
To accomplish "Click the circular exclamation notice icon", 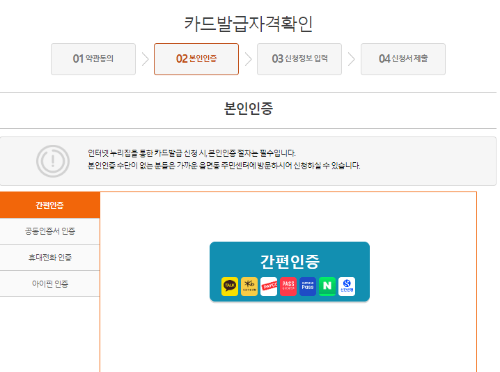I will 53,161.
